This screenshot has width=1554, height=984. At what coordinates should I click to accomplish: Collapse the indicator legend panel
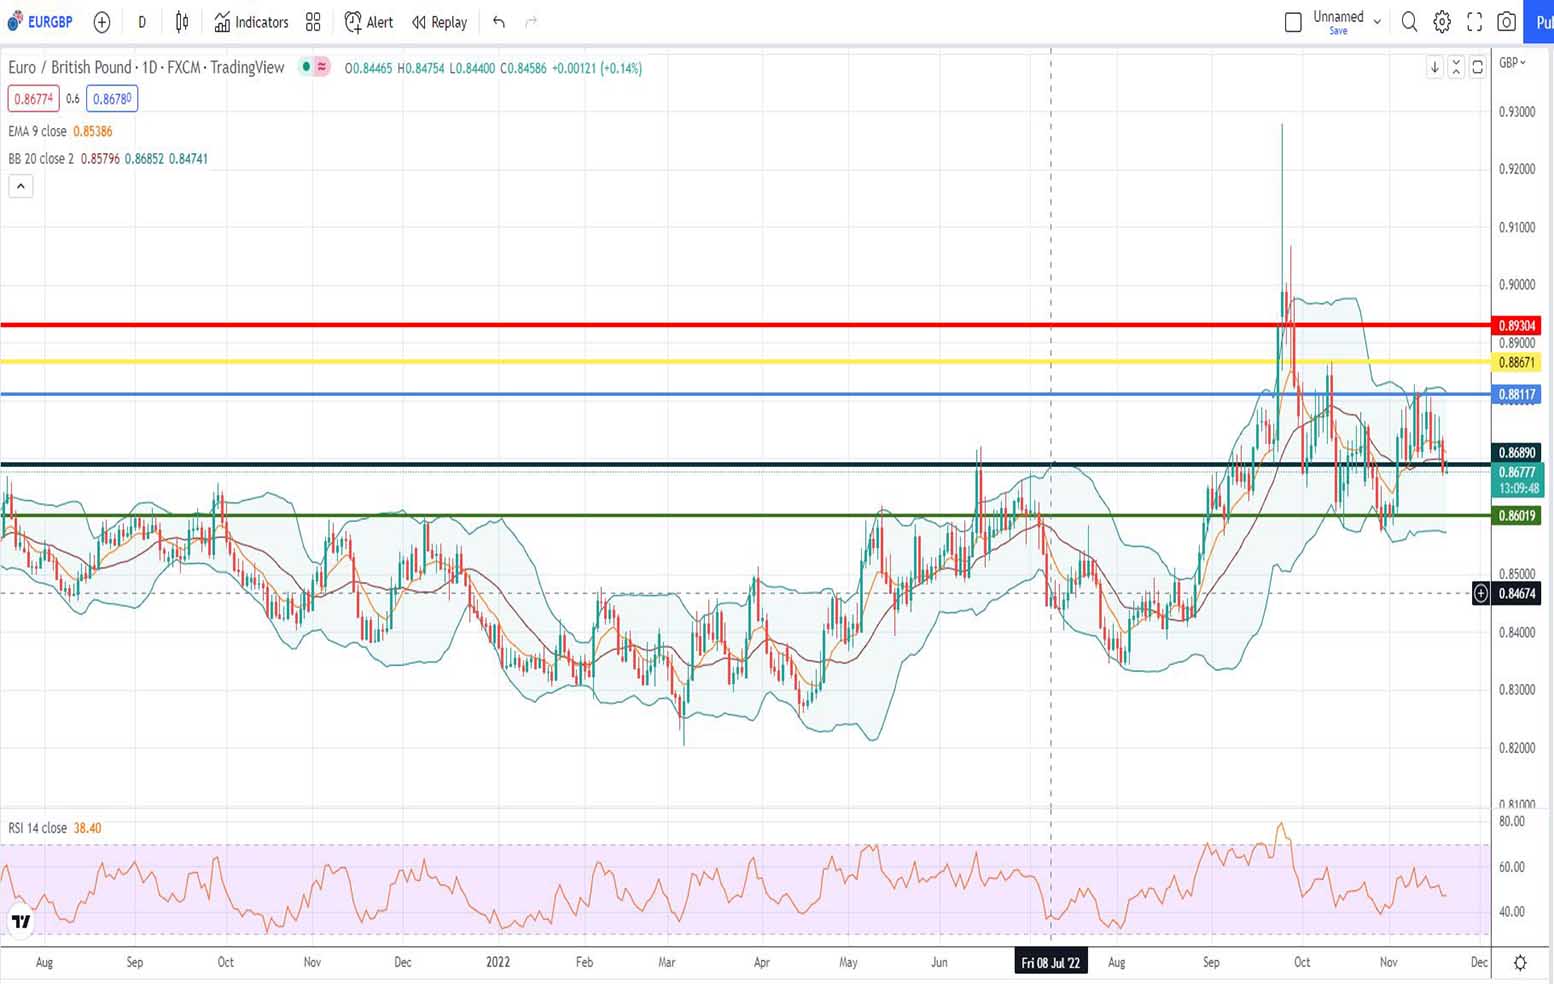tap(21, 185)
